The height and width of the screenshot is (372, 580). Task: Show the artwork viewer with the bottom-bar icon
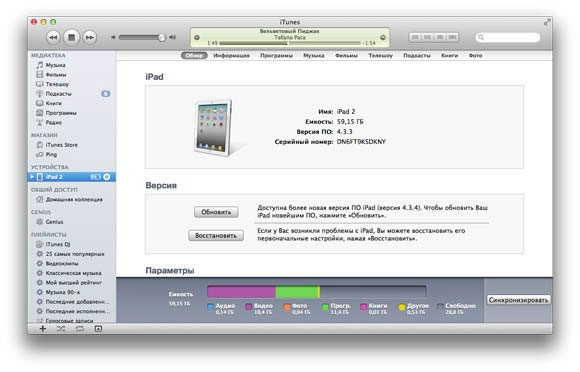pyautogui.click(x=98, y=329)
